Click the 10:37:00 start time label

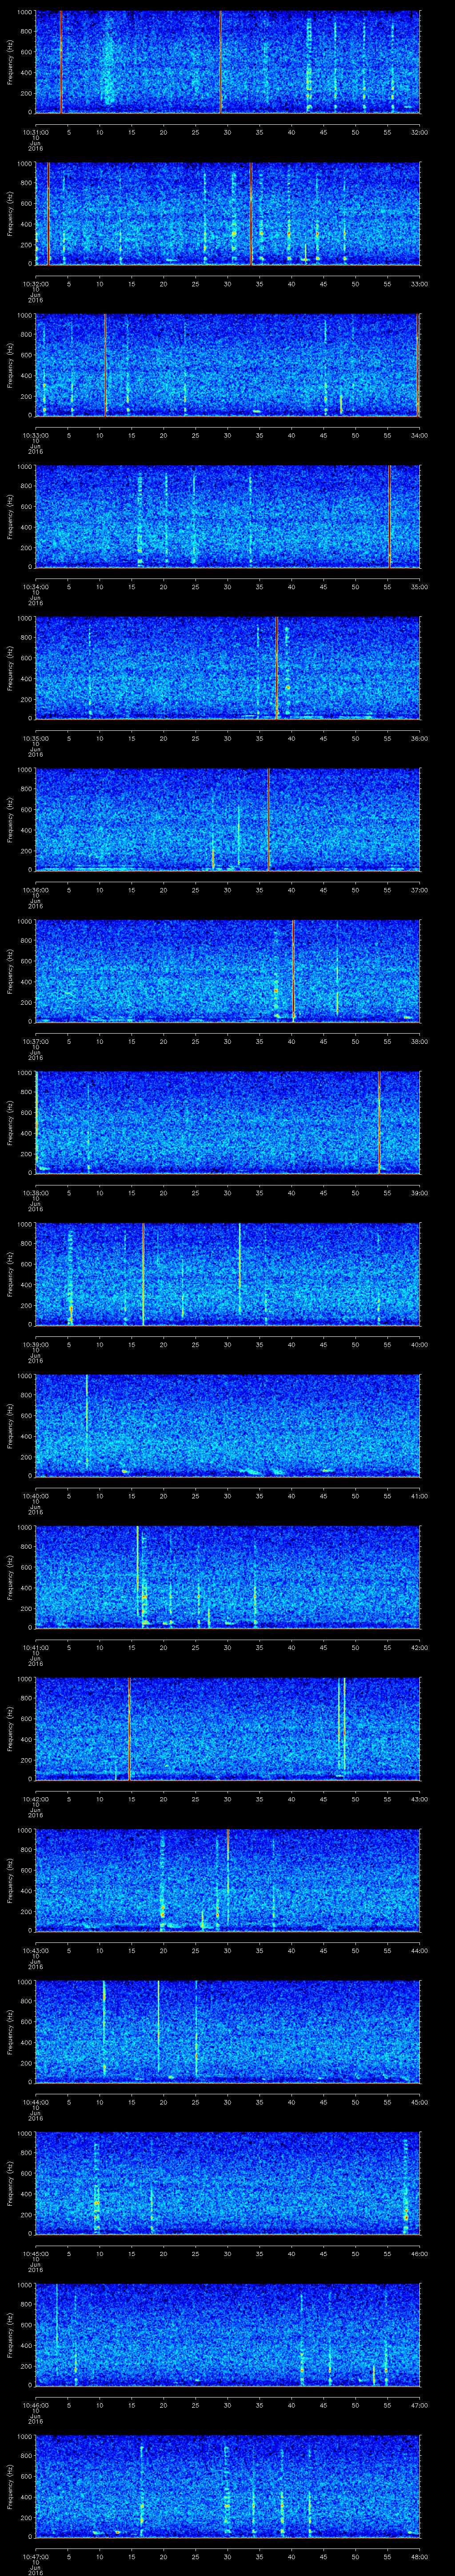click(35, 1041)
